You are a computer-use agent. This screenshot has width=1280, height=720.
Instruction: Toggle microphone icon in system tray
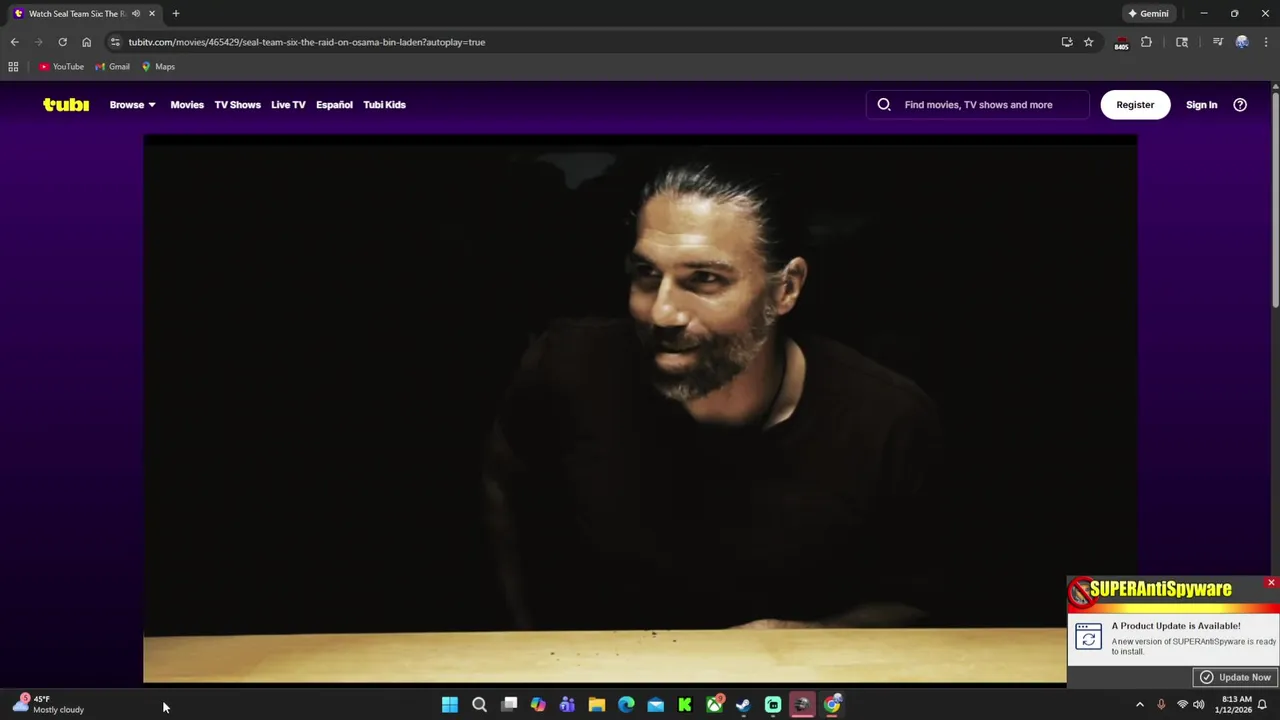click(1161, 705)
